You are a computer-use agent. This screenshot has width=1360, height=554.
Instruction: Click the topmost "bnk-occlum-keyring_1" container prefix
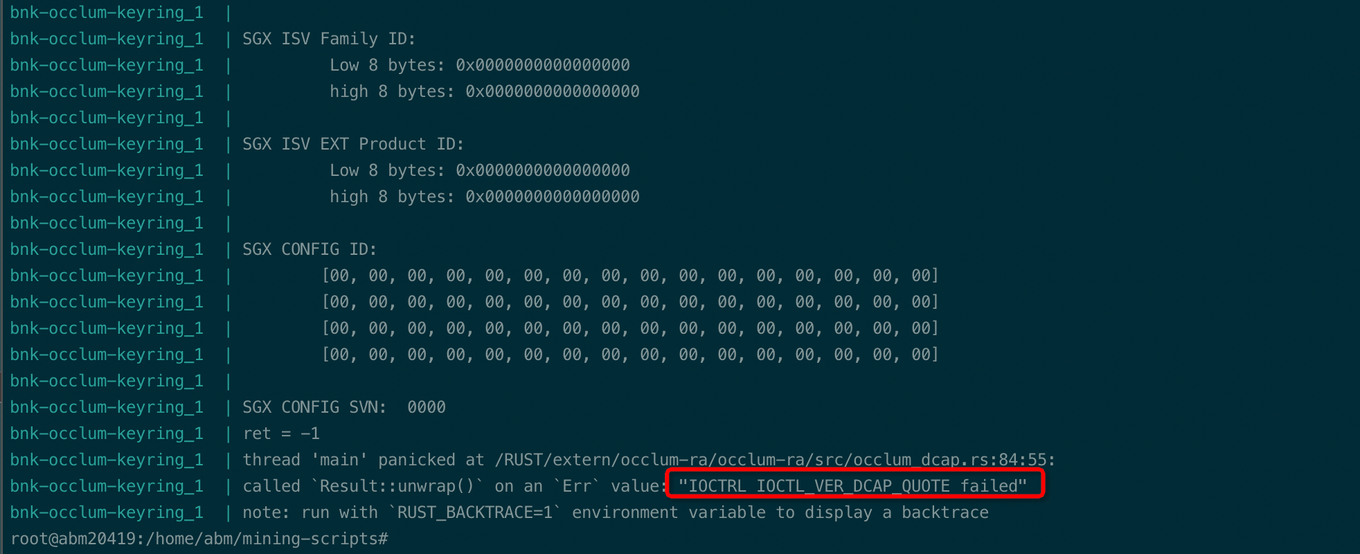(107, 13)
